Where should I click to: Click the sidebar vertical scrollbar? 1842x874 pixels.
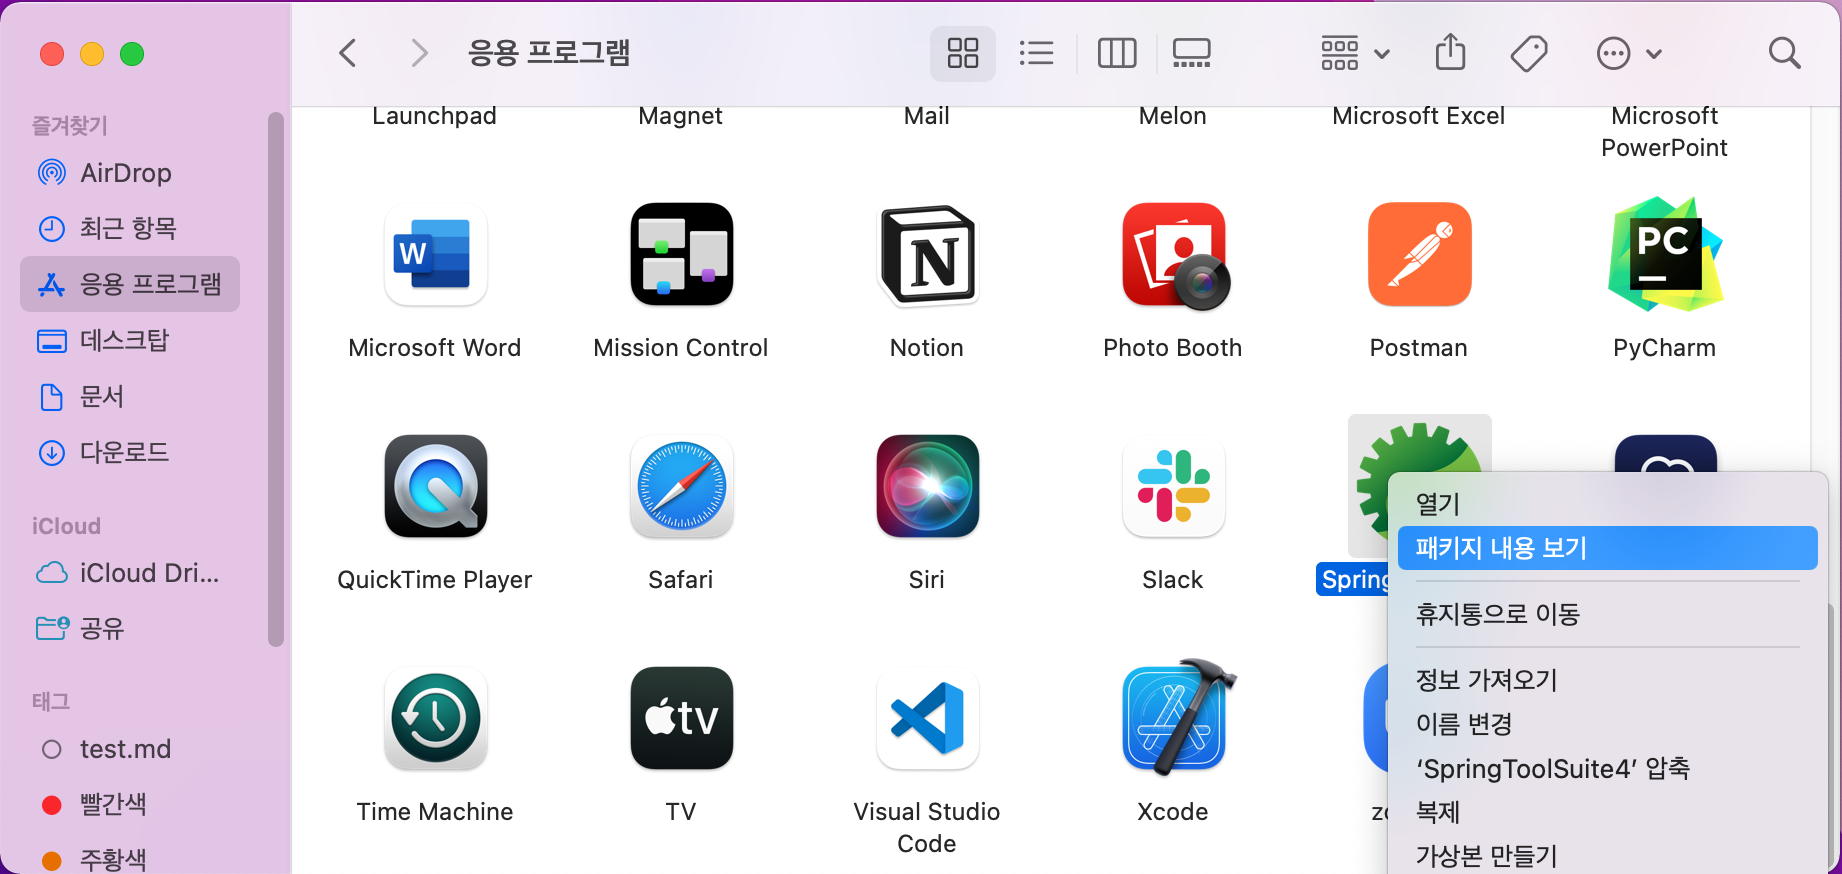click(x=276, y=380)
